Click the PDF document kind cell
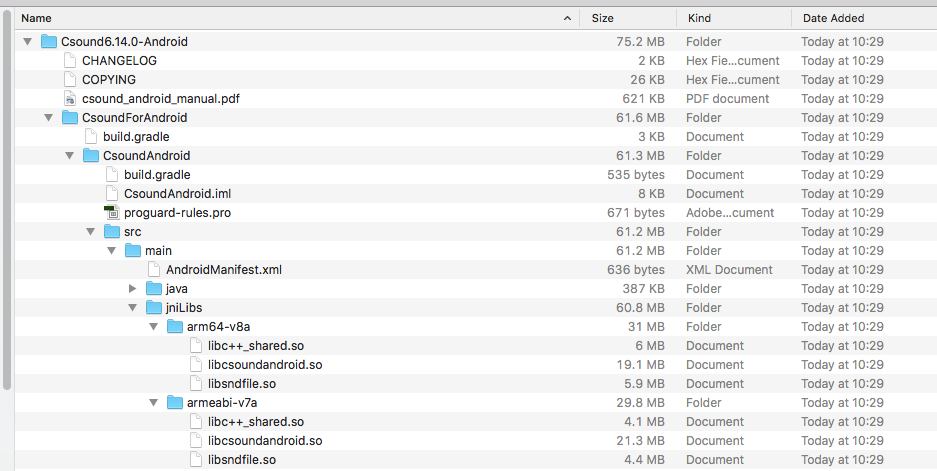 point(727,99)
